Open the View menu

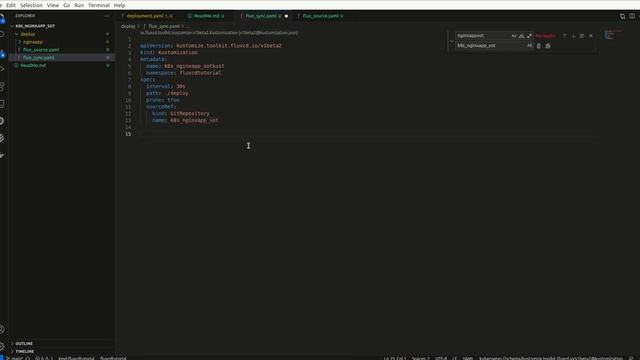click(x=53, y=5)
